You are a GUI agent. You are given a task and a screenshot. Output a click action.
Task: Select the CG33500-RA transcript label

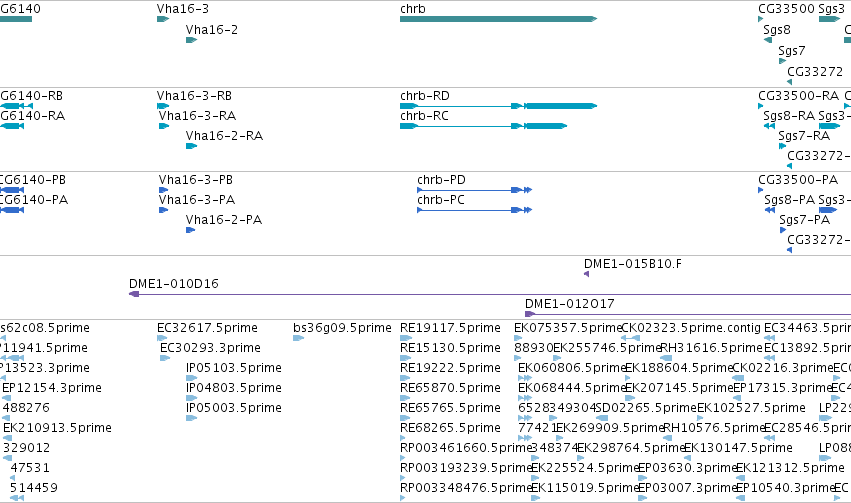798,96
